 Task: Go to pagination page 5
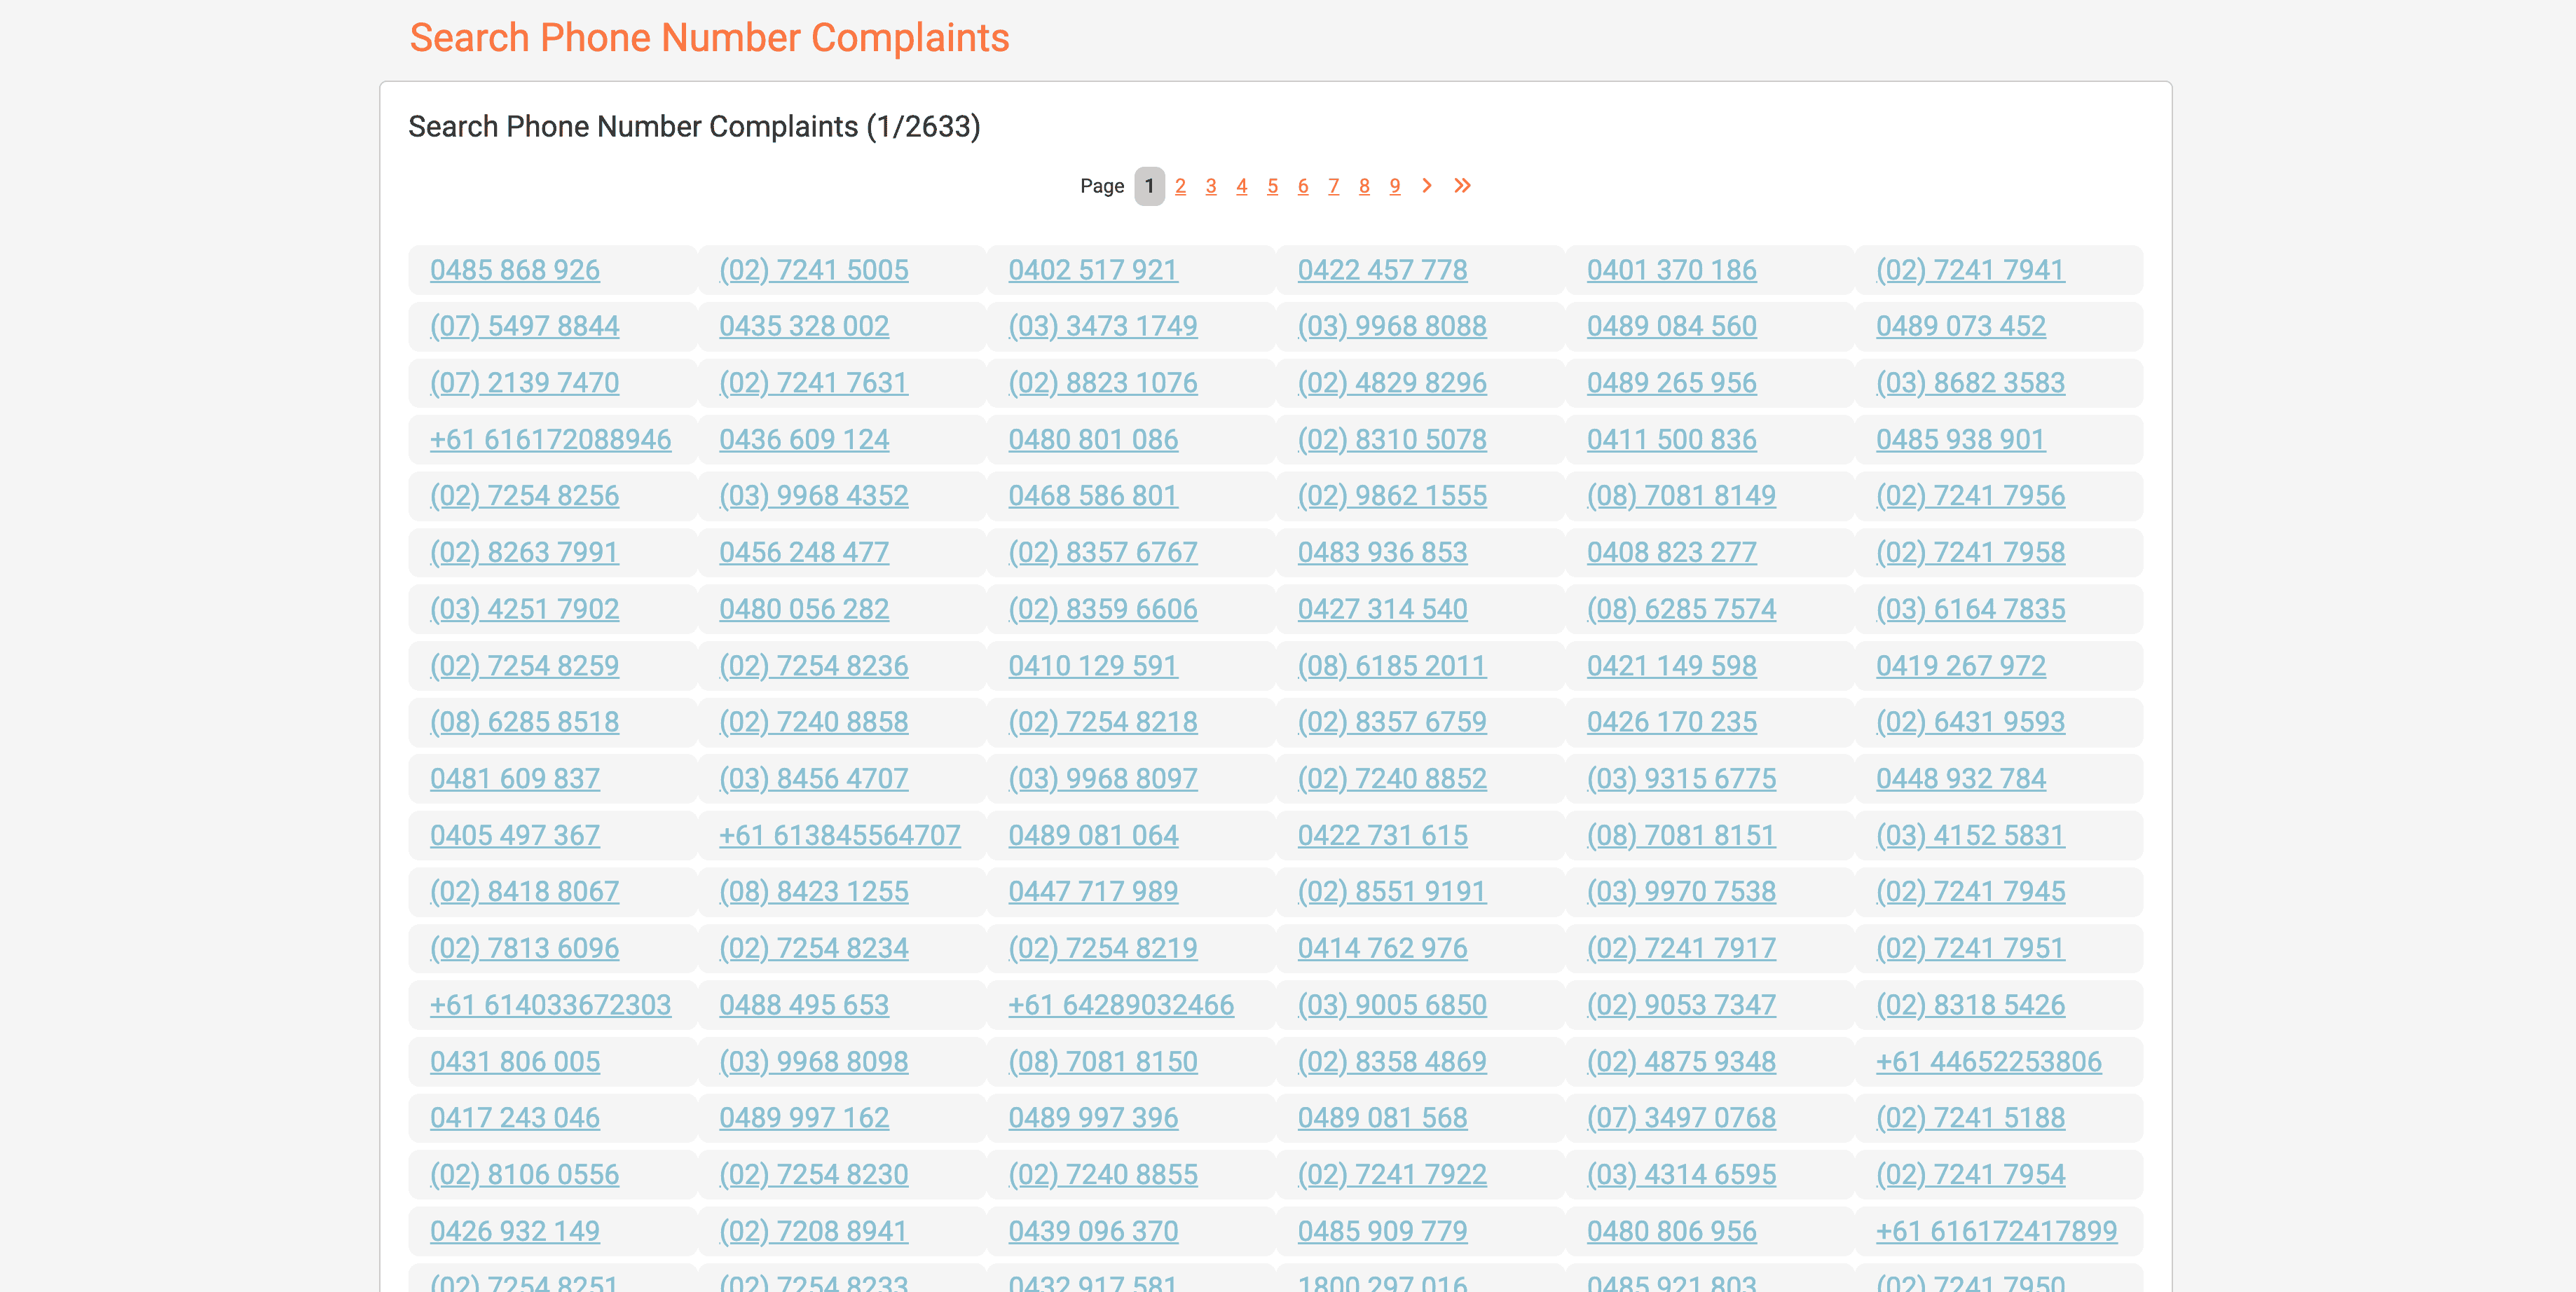click(1272, 187)
